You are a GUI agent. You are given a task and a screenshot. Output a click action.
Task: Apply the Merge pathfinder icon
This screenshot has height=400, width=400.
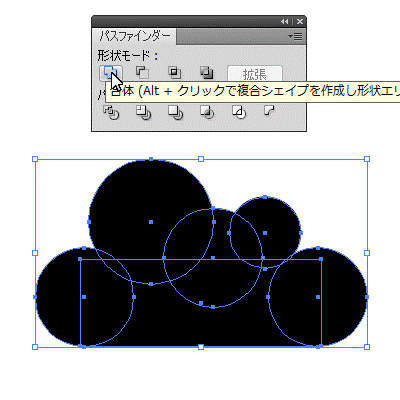[x=175, y=112]
